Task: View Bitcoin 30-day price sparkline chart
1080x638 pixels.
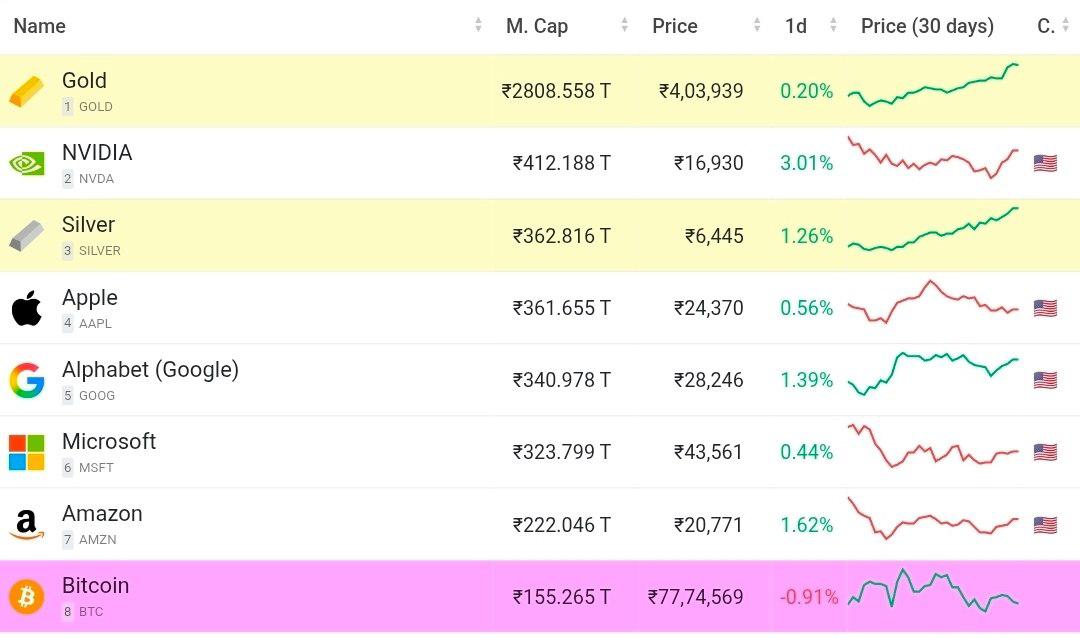Action: [933, 592]
